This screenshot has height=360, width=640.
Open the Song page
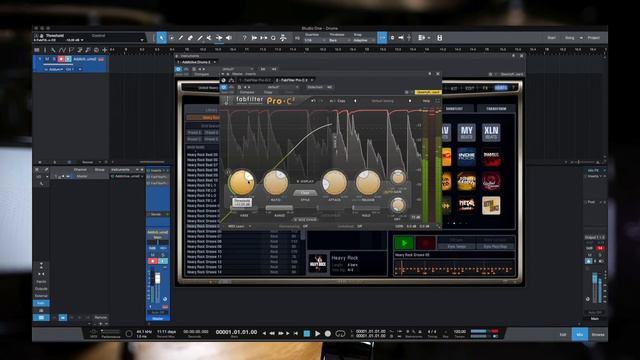pos(570,38)
